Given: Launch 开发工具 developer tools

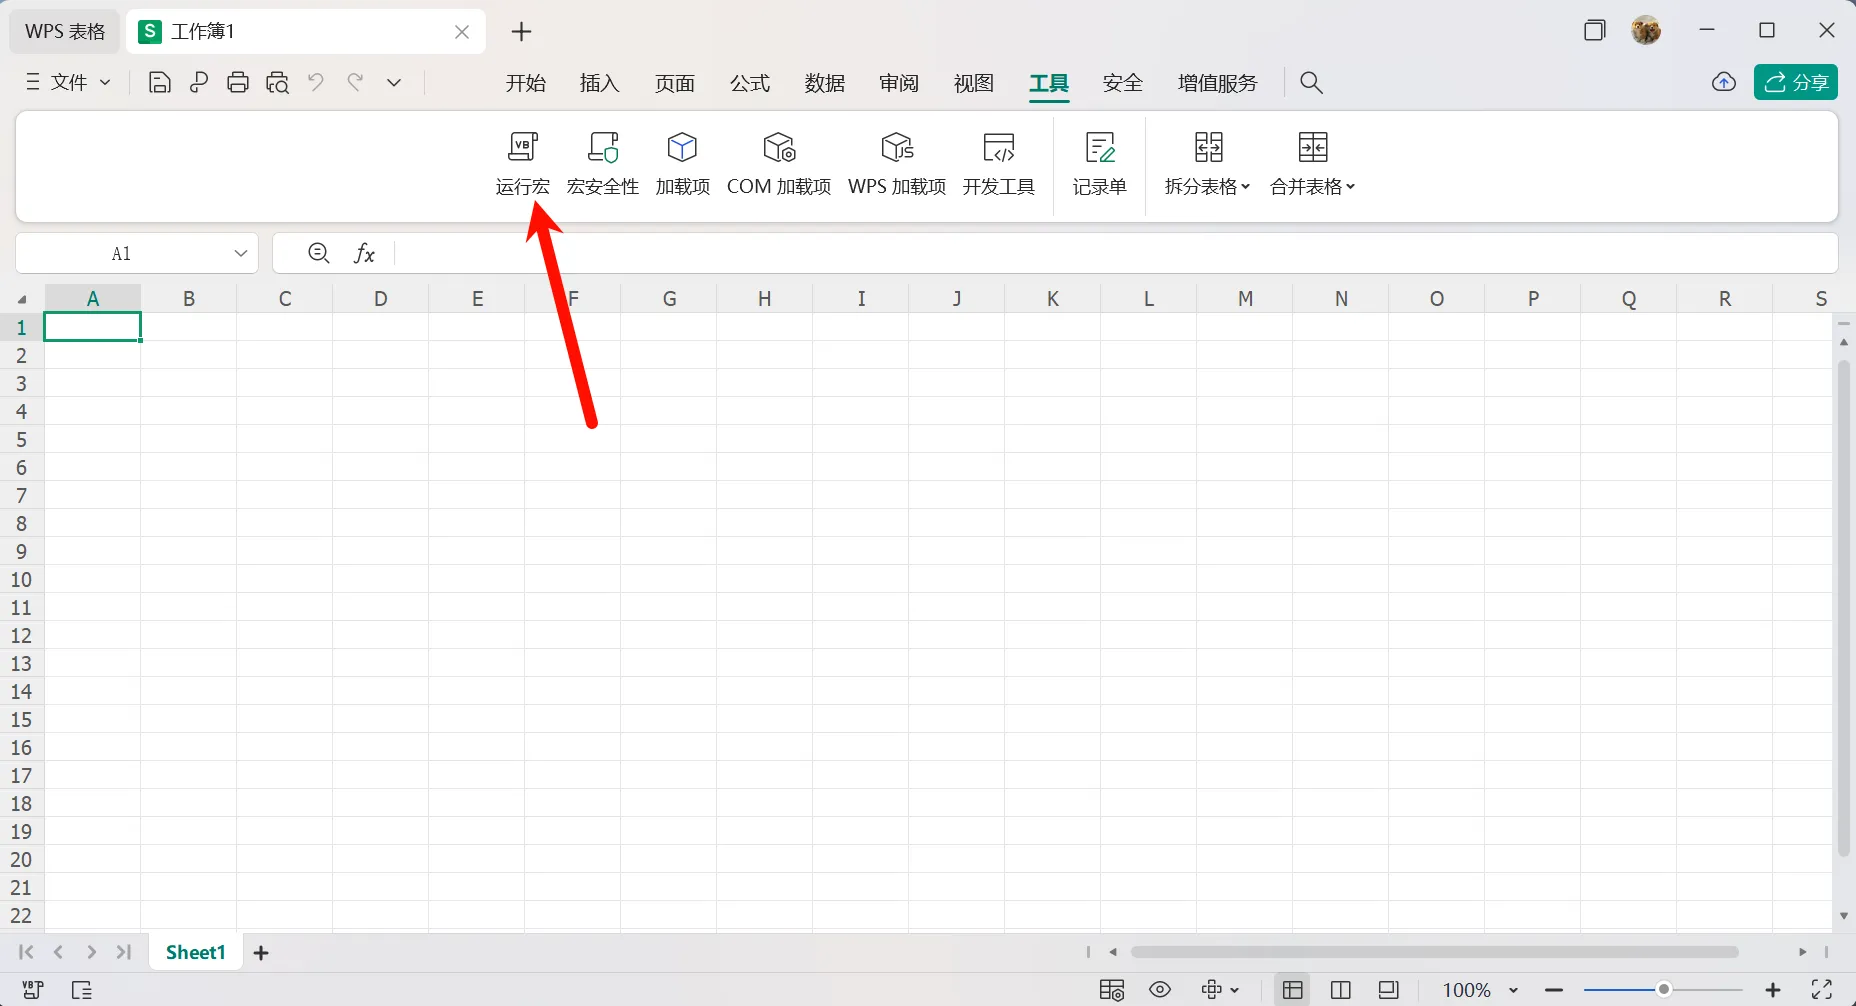Looking at the screenshot, I should [998, 163].
